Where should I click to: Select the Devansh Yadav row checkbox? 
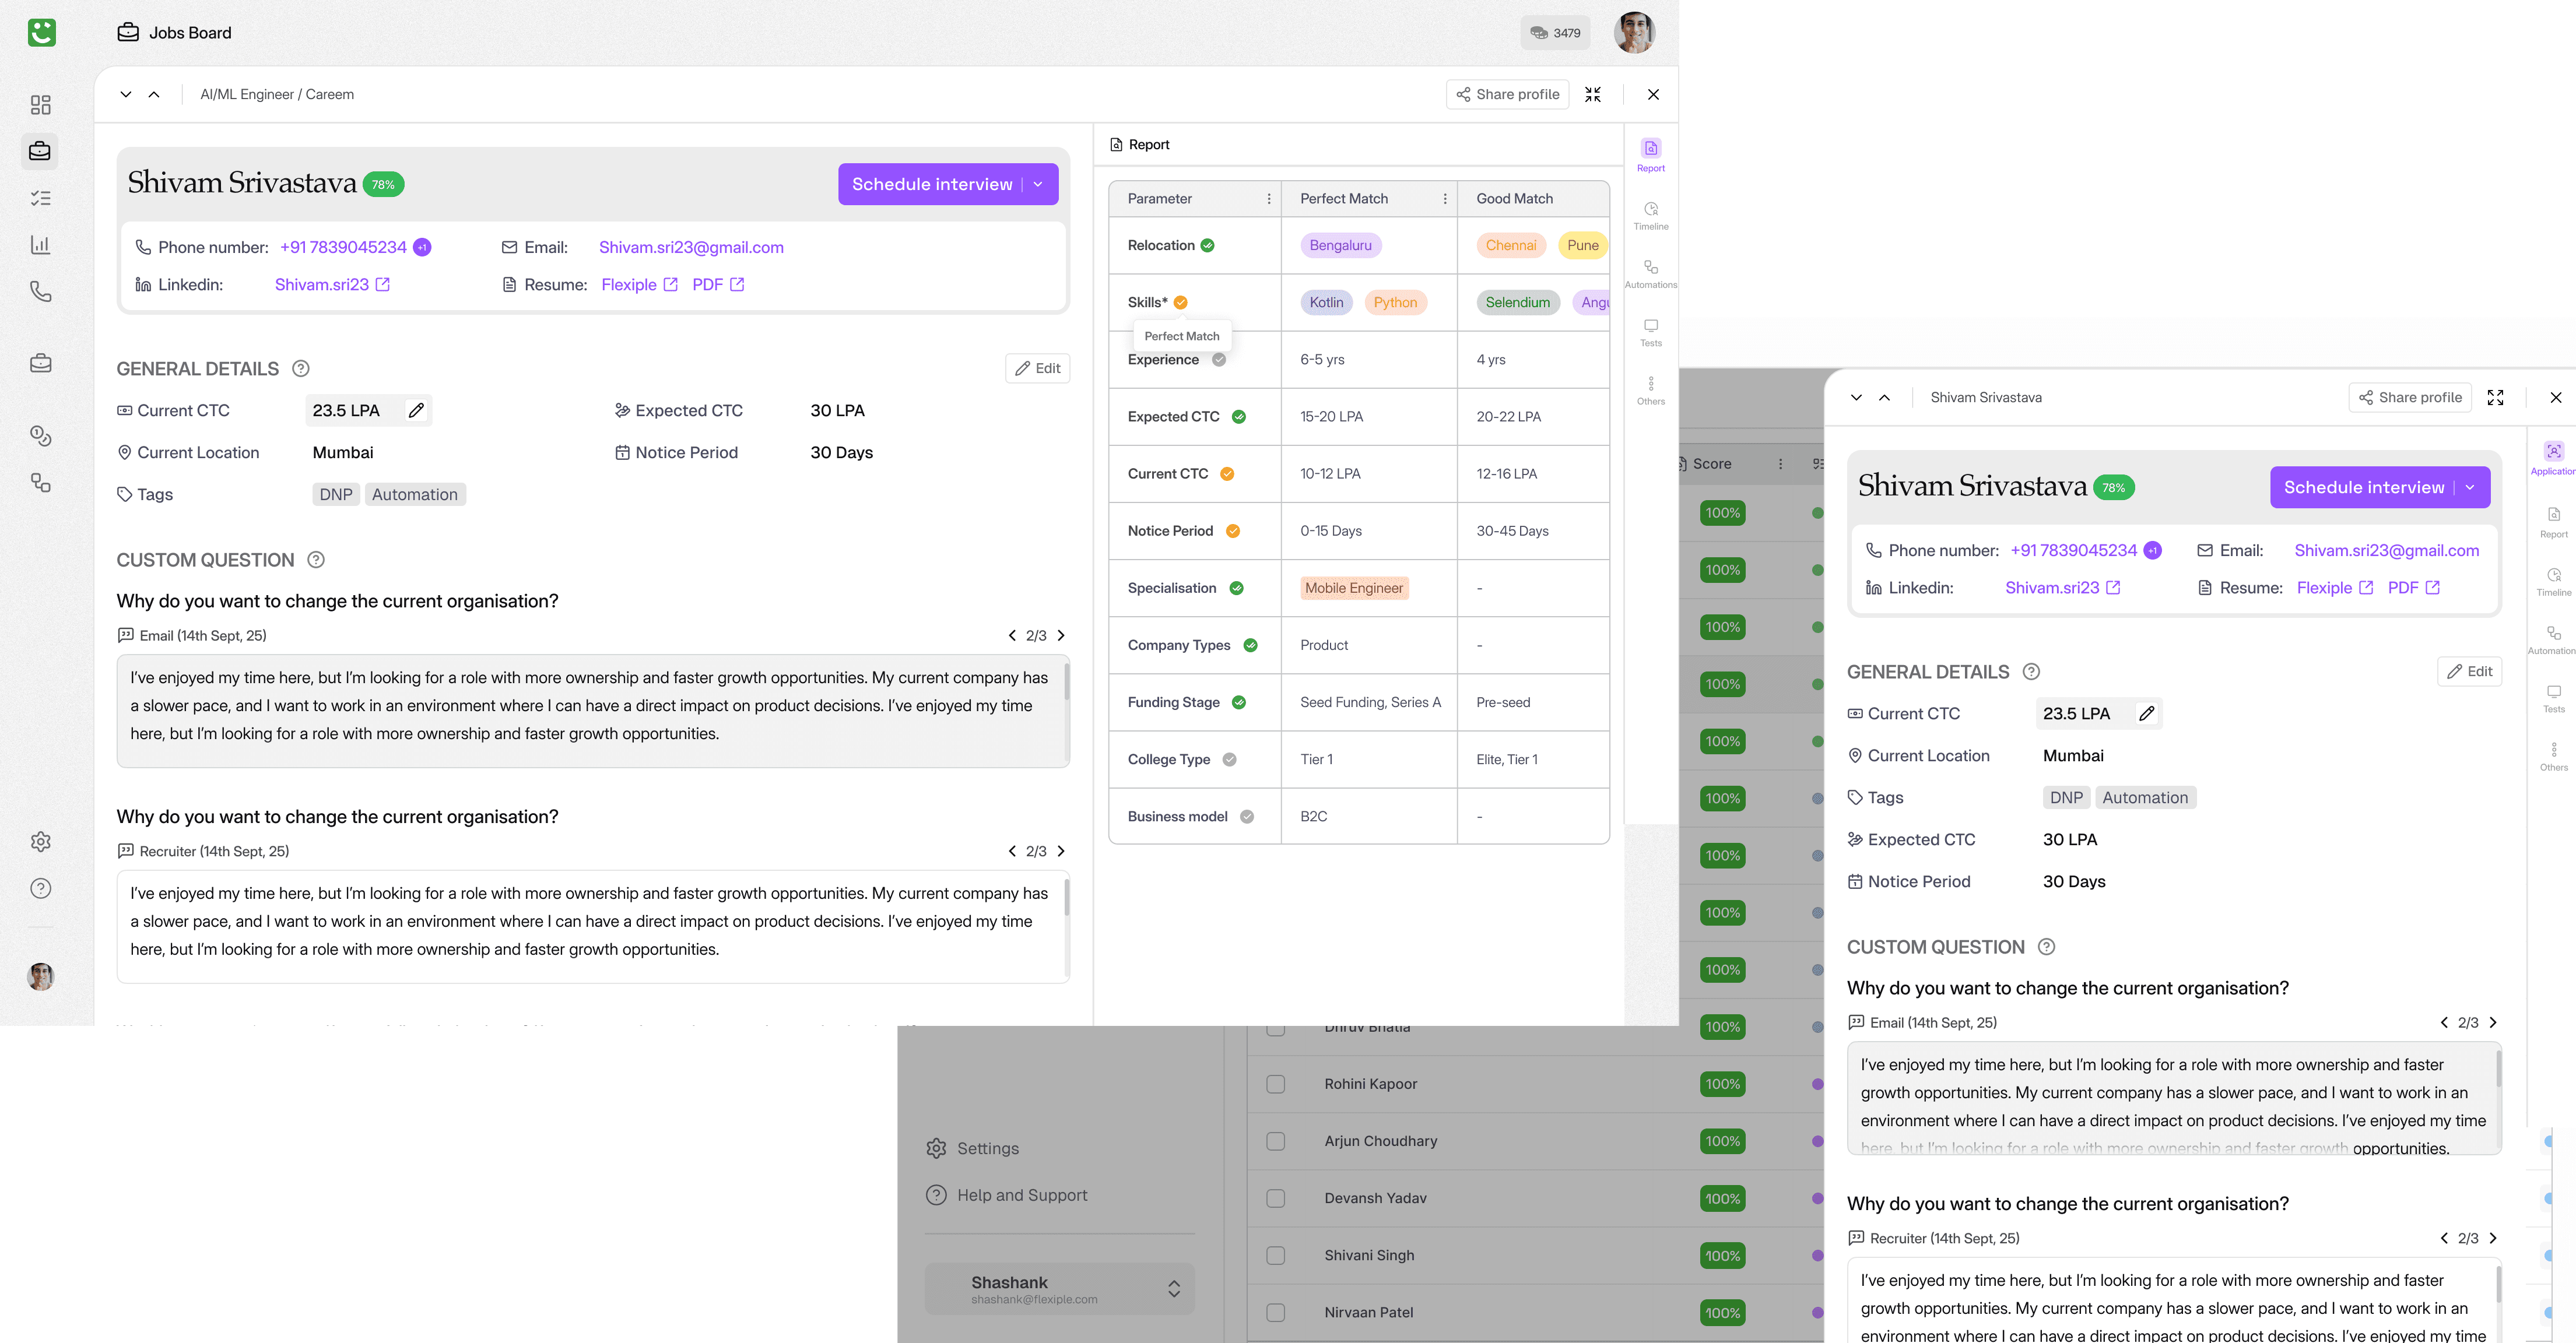(x=1276, y=1198)
